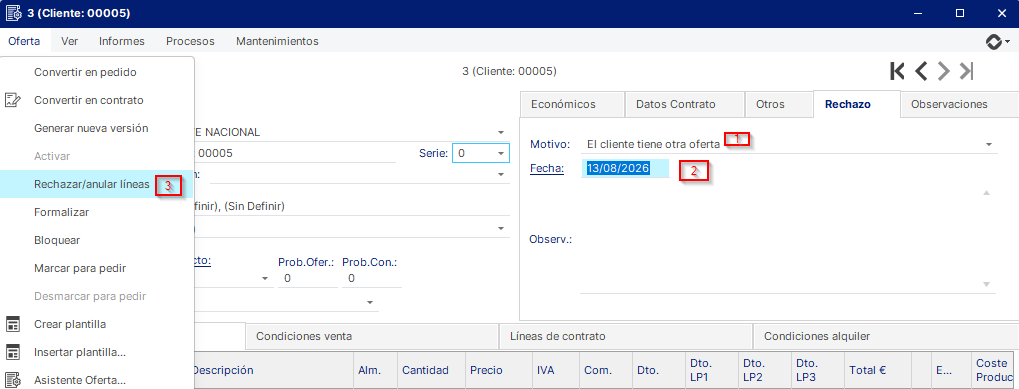Expand the dropdown below Prob.Ofer. field
The width and height of the screenshot is (1019, 389).
tap(370, 303)
